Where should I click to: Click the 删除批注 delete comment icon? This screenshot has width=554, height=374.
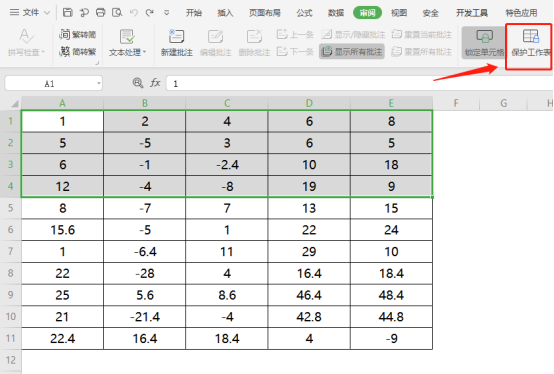[254, 36]
